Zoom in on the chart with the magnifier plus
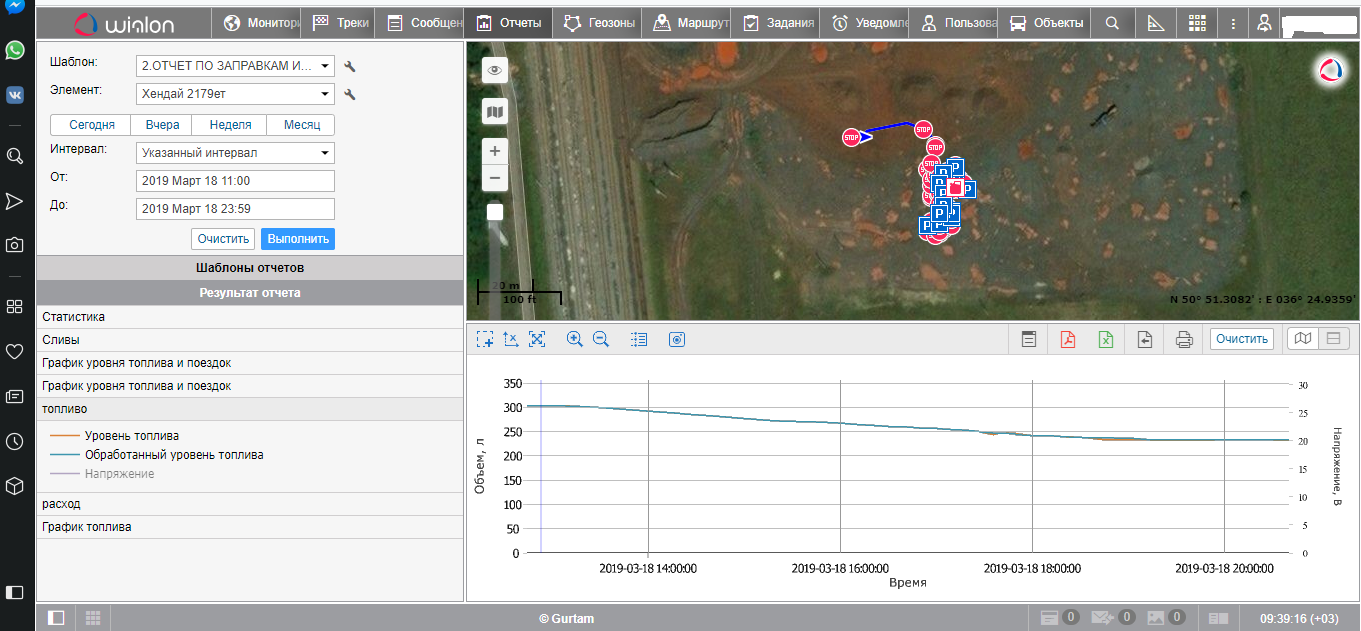1361x631 pixels. [574, 339]
